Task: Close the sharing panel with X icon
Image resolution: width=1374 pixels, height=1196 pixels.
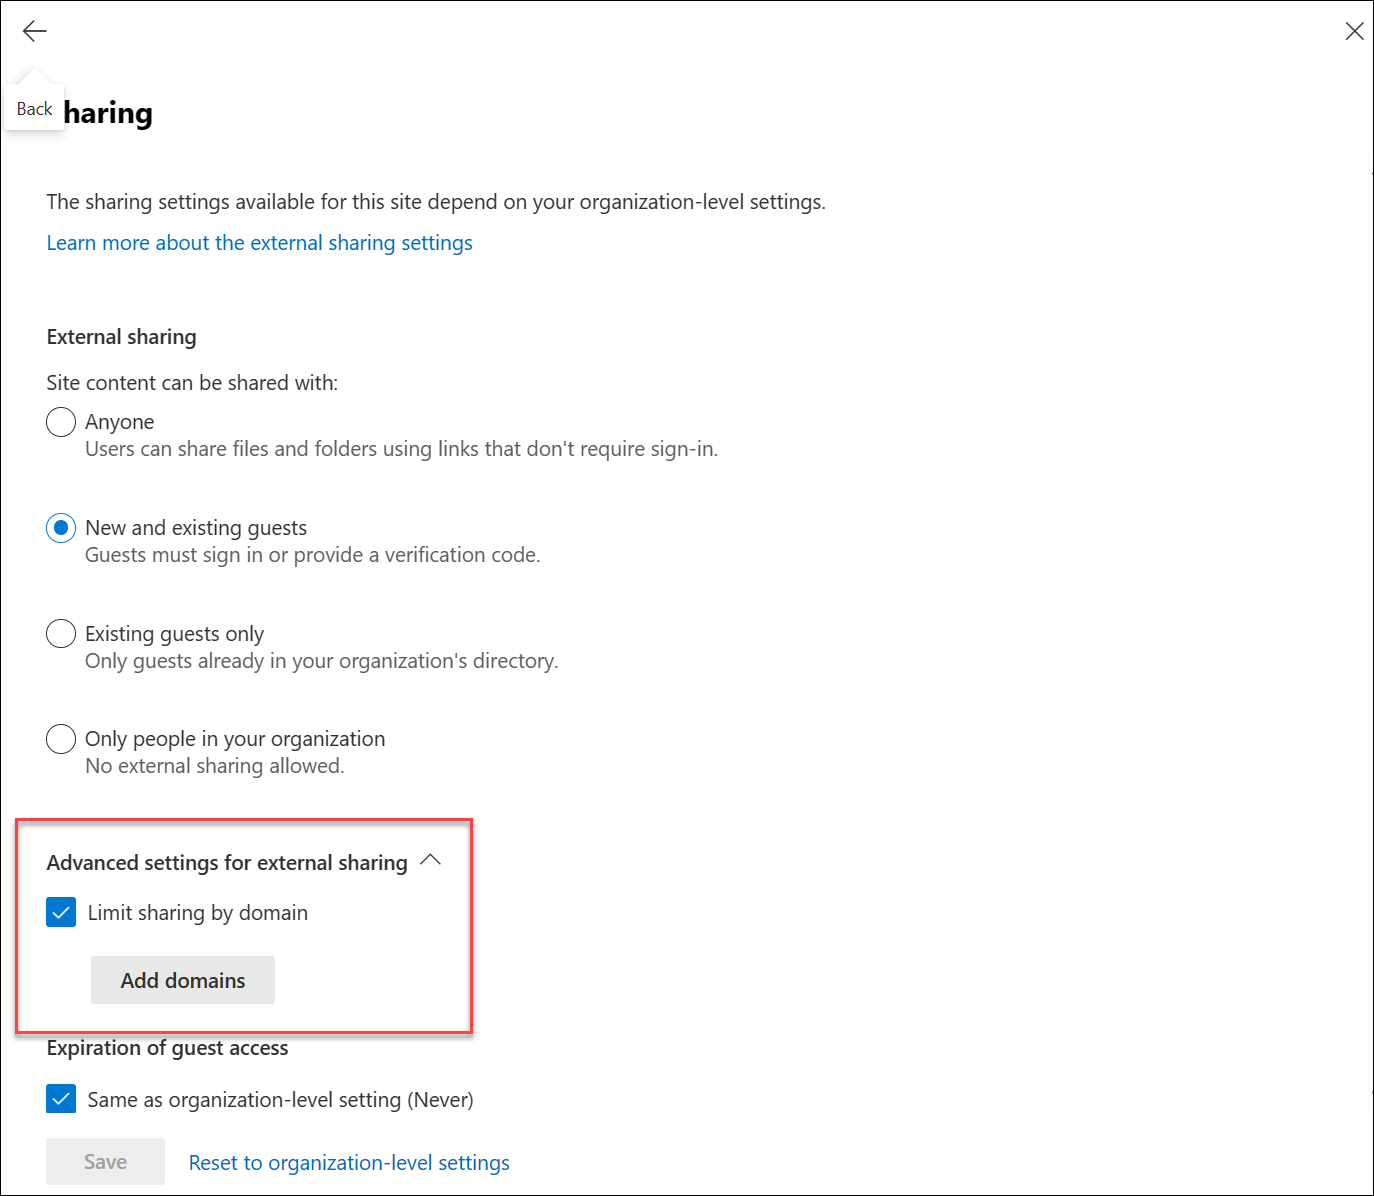Action: 1354,31
